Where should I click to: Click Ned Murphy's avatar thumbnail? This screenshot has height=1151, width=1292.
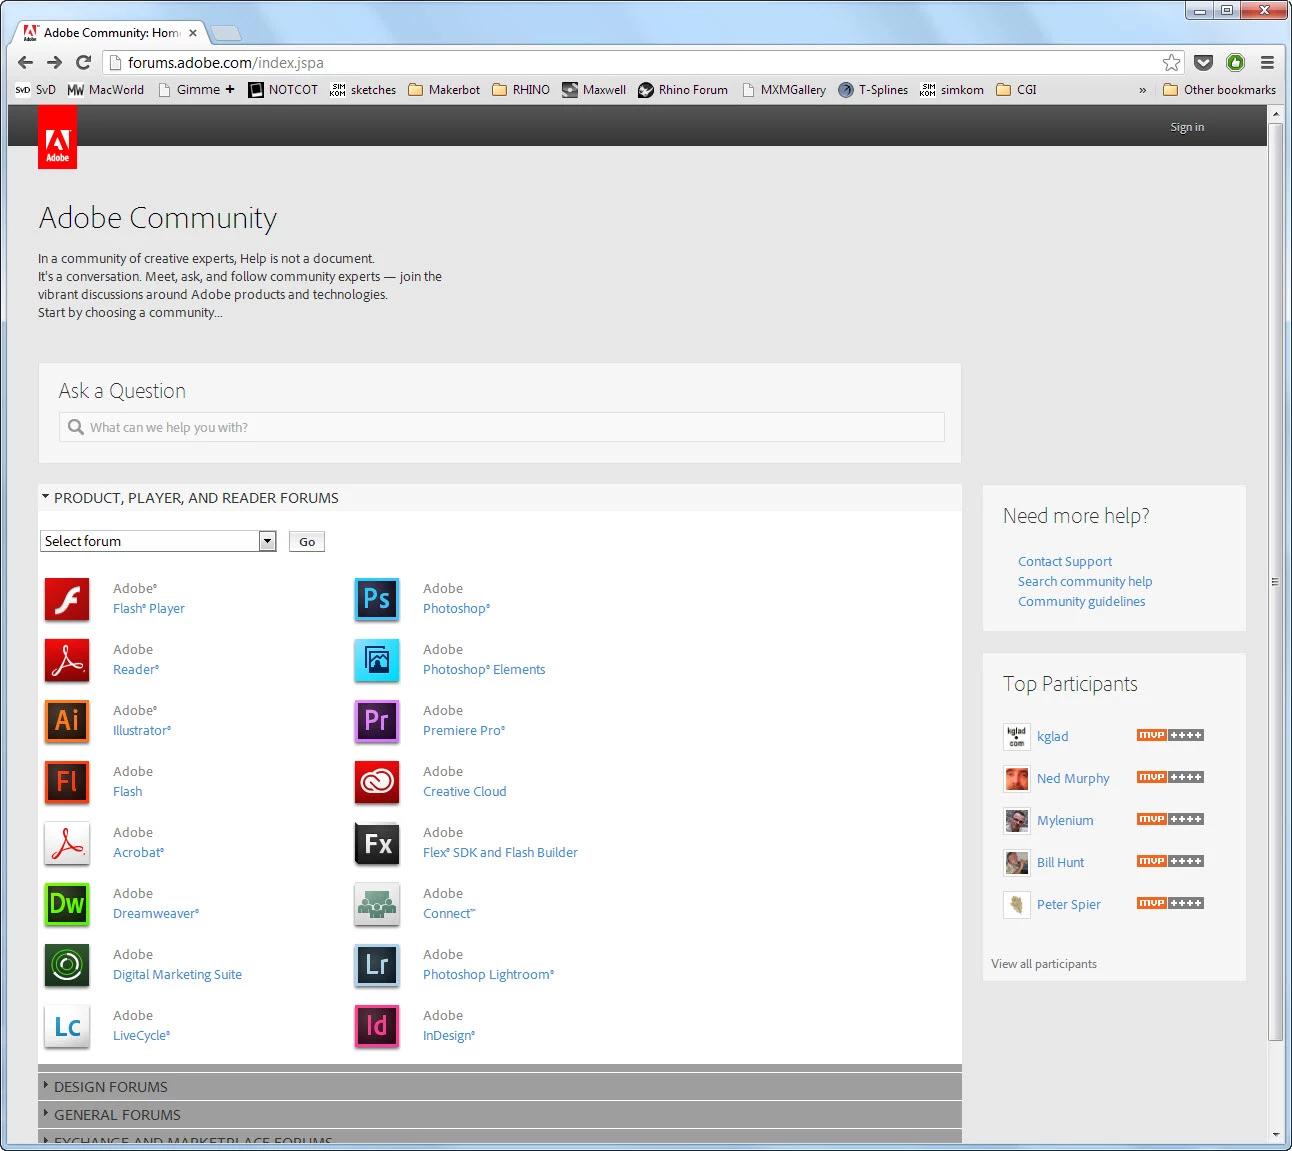[x=1016, y=778]
